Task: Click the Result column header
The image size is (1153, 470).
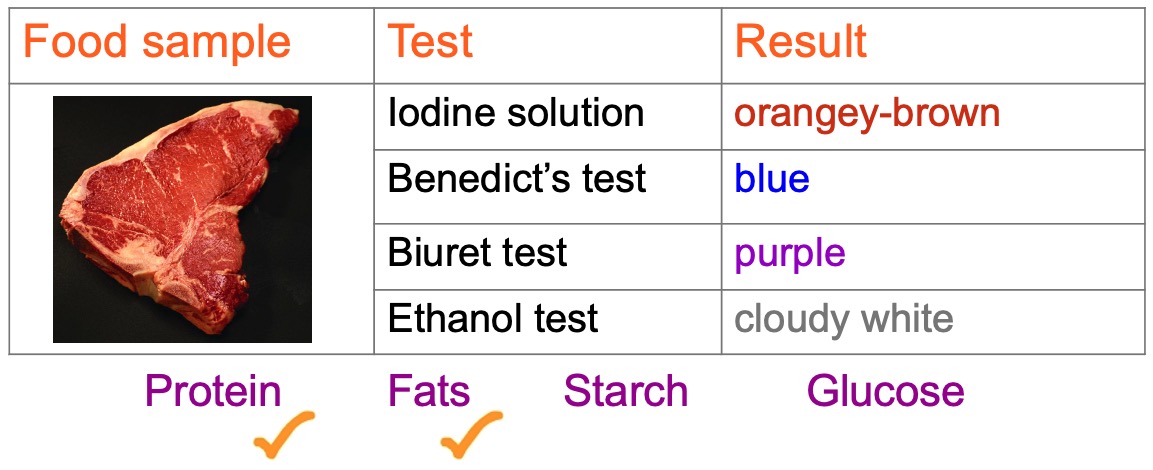Action: pos(801,42)
